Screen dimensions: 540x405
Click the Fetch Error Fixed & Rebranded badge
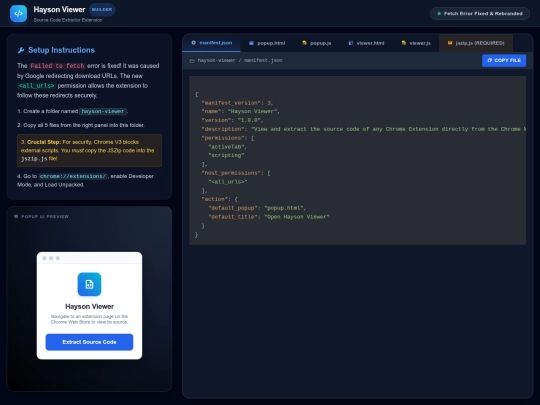[x=480, y=14]
